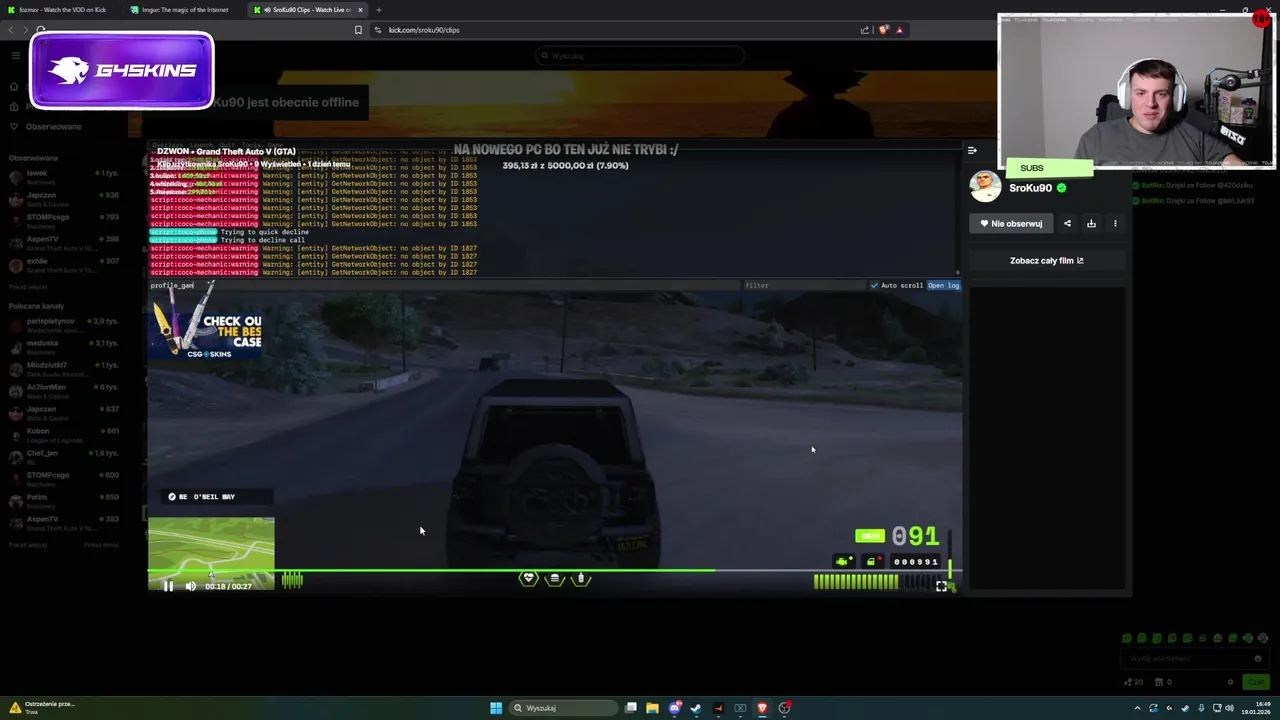The height and width of the screenshot is (720, 1280).
Task: Select Kubon in recommended channels
Action: click(65, 435)
